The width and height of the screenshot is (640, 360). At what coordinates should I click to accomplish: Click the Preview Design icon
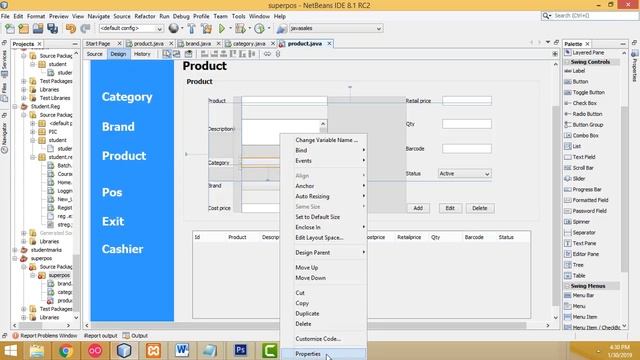(x=188, y=54)
